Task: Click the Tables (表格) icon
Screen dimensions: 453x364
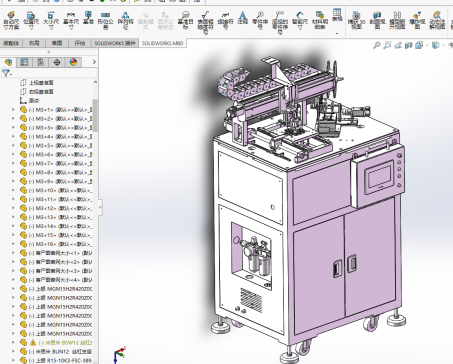Action: pos(337,15)
